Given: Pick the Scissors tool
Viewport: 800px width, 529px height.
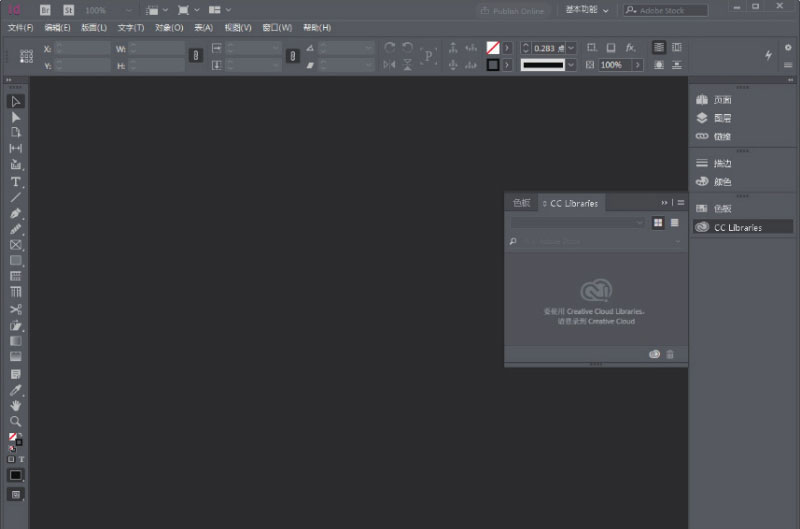Looking at the screenshot, I should tap(16, 309).
